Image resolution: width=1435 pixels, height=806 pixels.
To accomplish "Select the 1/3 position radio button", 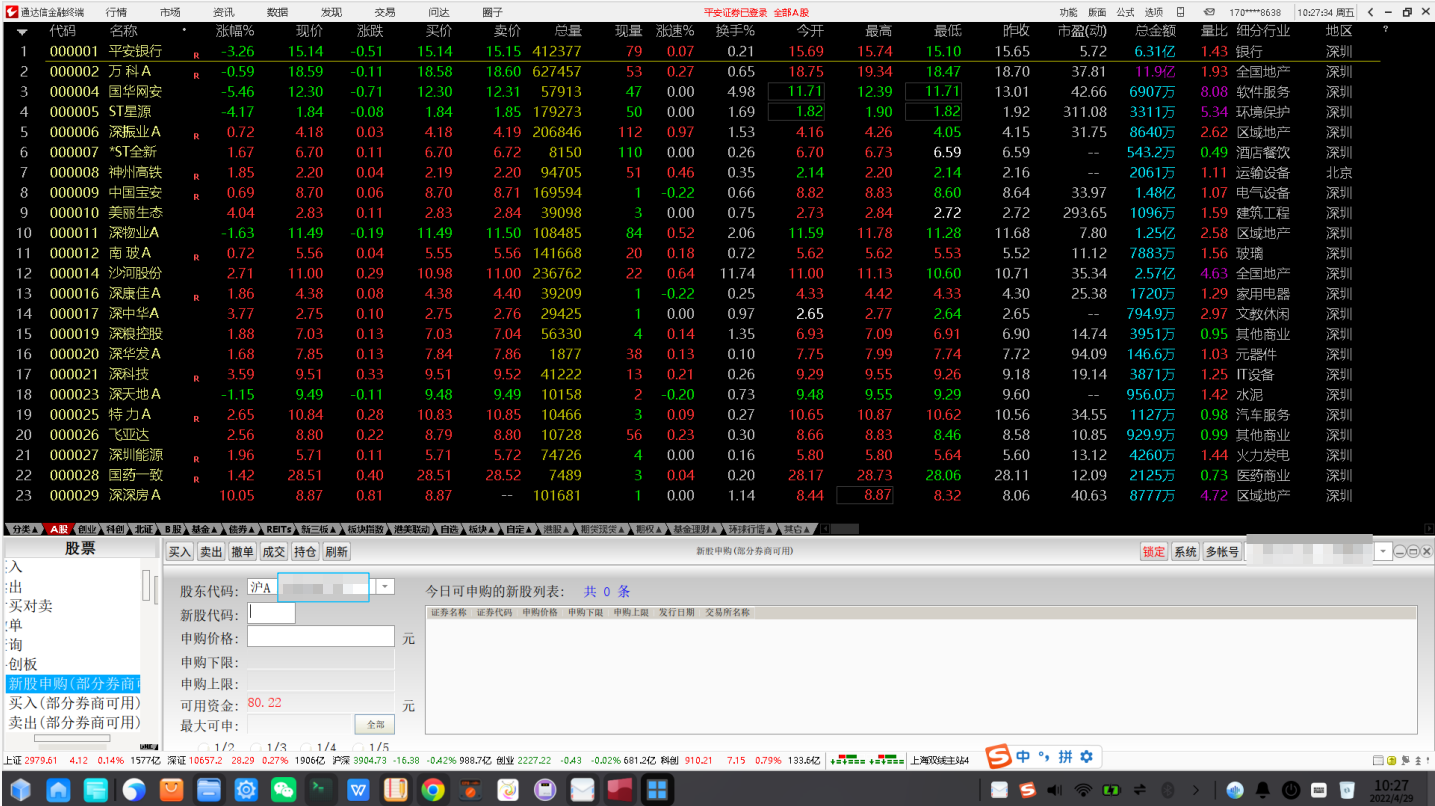I will click(x=257, y=748).
